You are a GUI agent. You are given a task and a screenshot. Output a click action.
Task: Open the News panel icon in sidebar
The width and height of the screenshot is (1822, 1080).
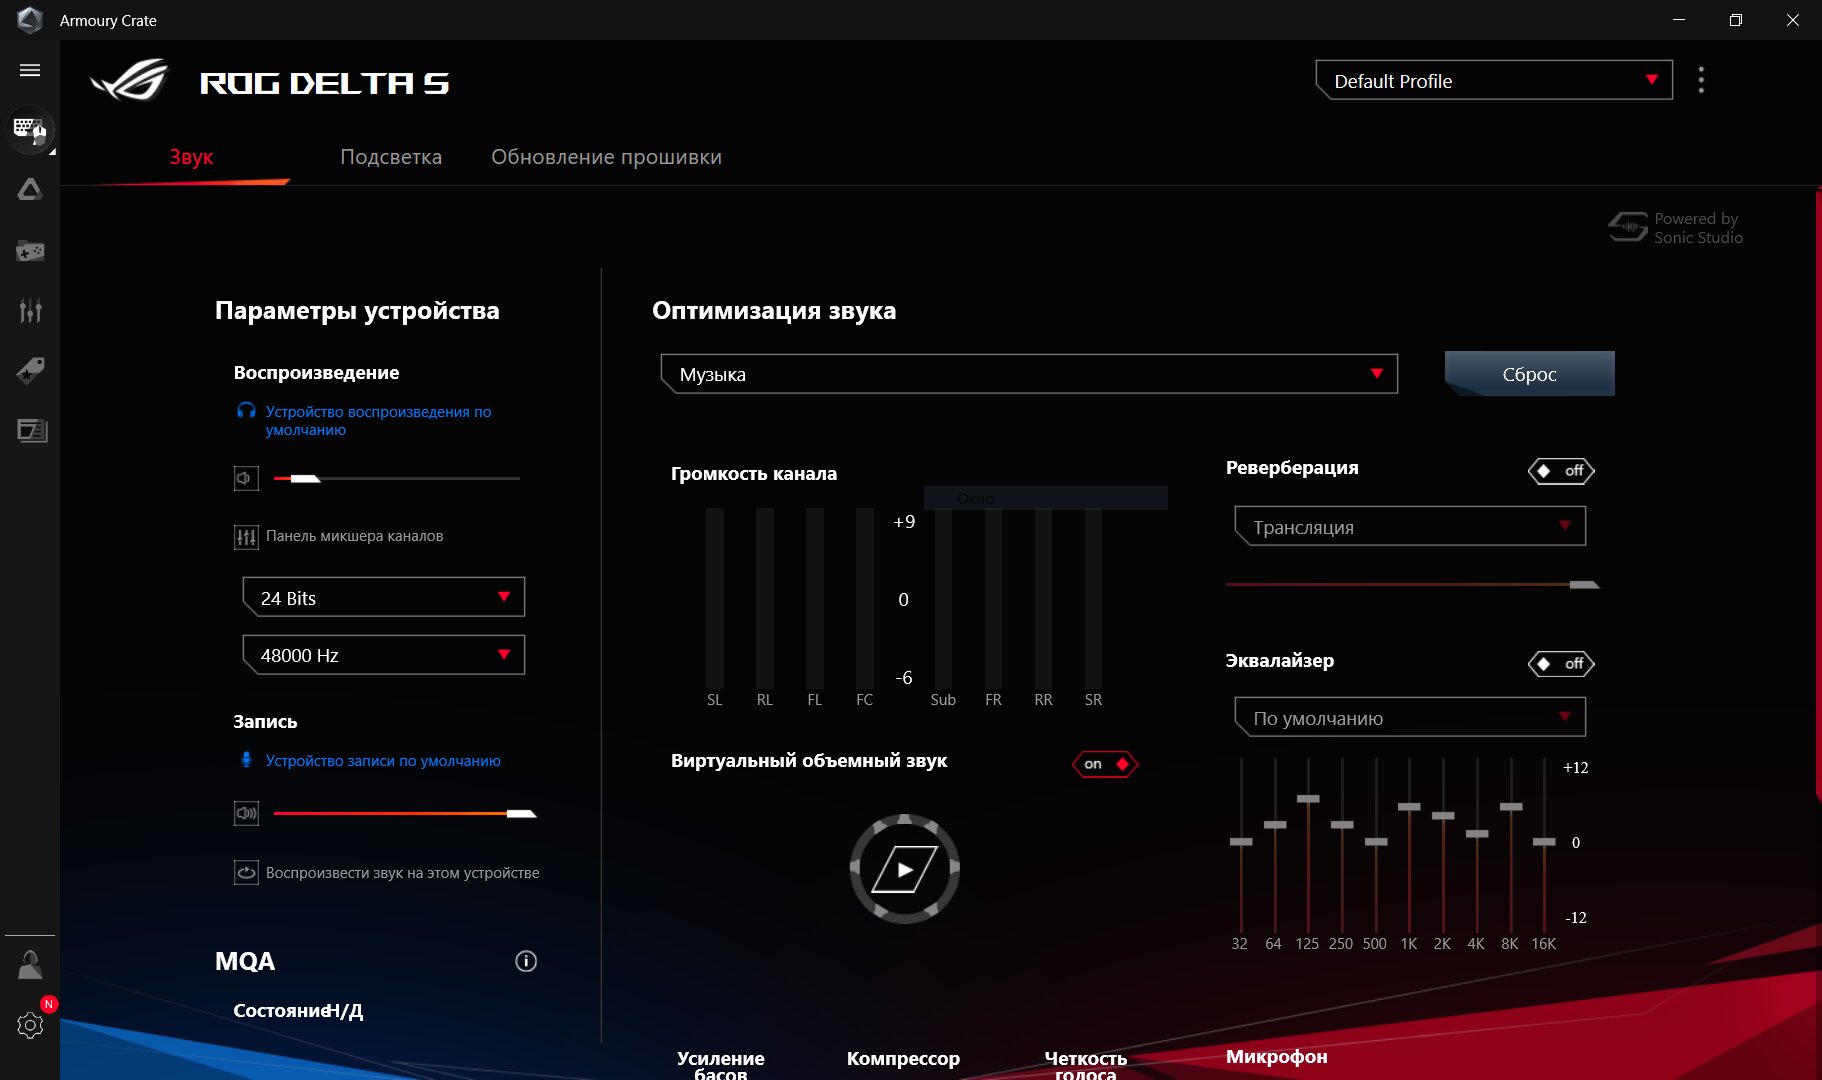[32, 430]
